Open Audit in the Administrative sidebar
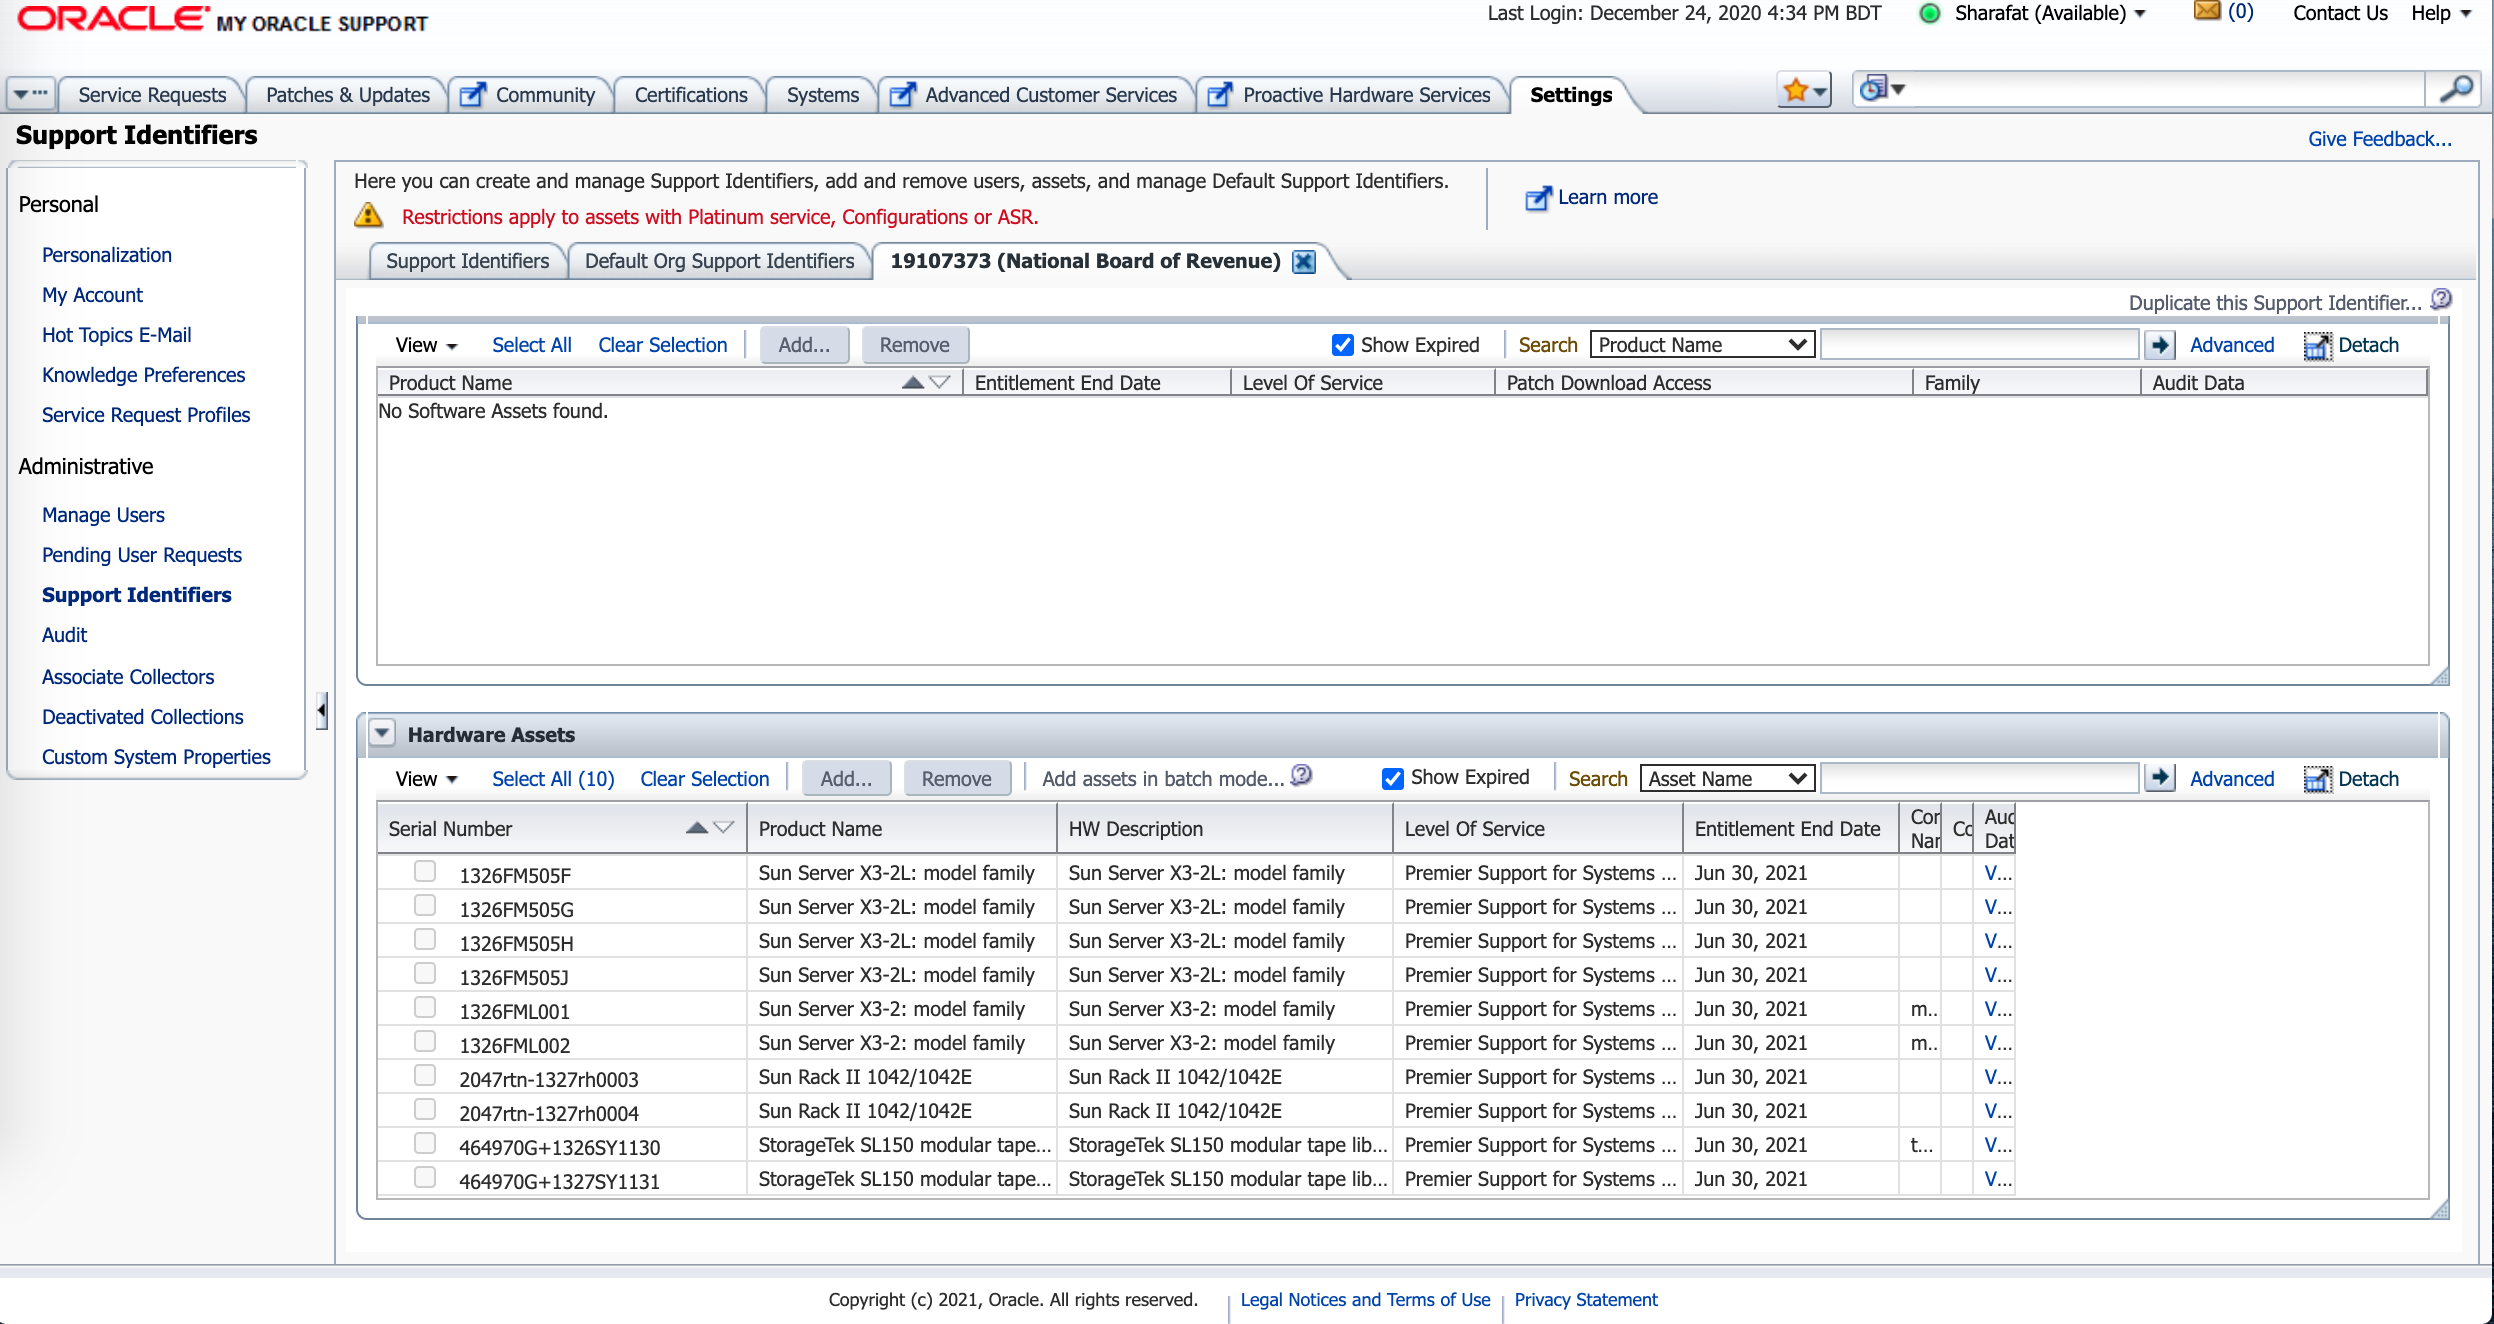The height and width of the screenshot is (1324, 2494). 64,635
